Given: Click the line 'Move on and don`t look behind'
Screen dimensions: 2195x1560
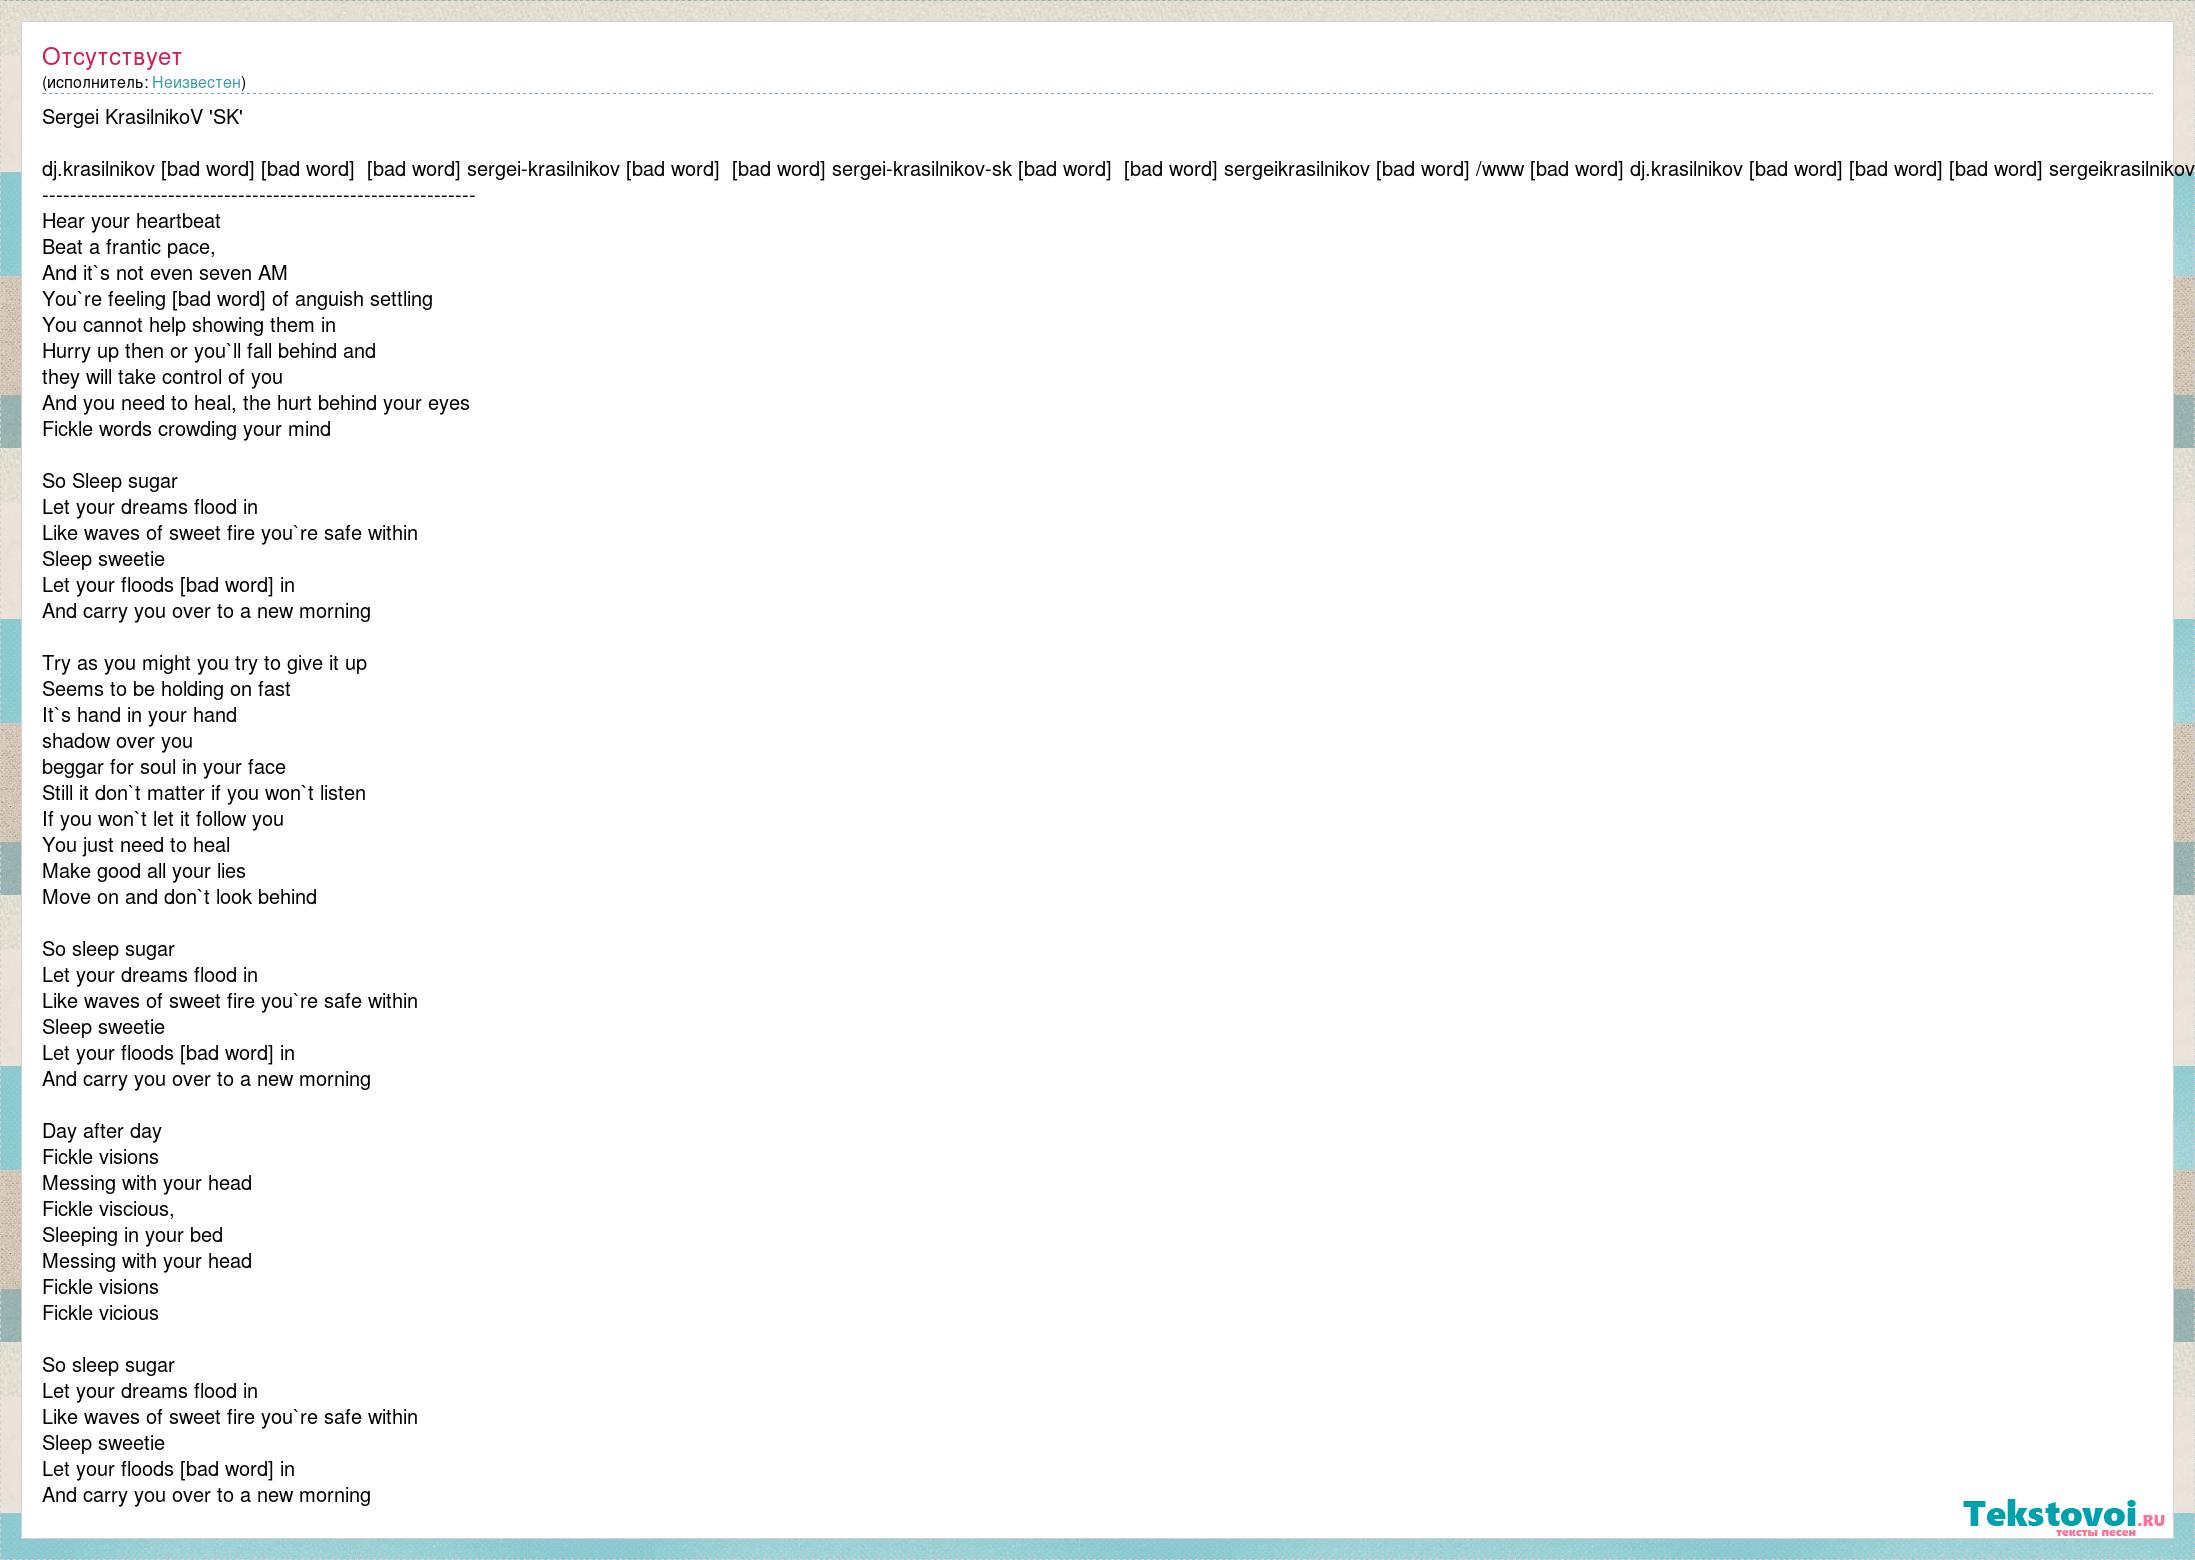Looking at the screenshot, I should click(179, 897).
